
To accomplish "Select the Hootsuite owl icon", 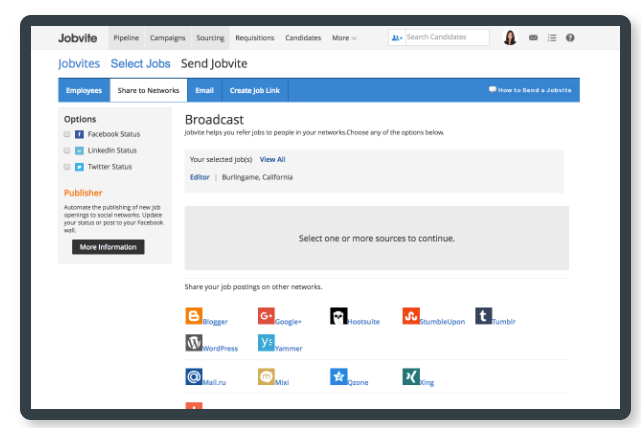I will (338, 316).
